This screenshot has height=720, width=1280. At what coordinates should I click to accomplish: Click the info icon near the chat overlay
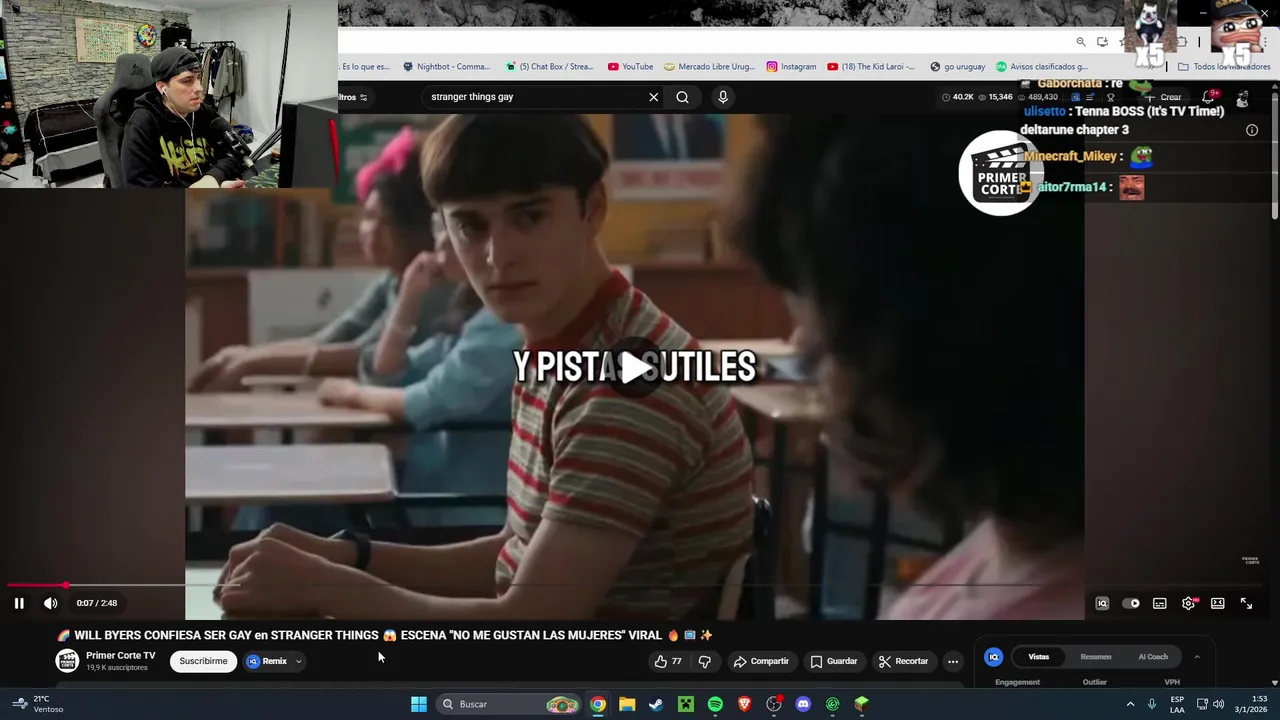pos(1252,130)
